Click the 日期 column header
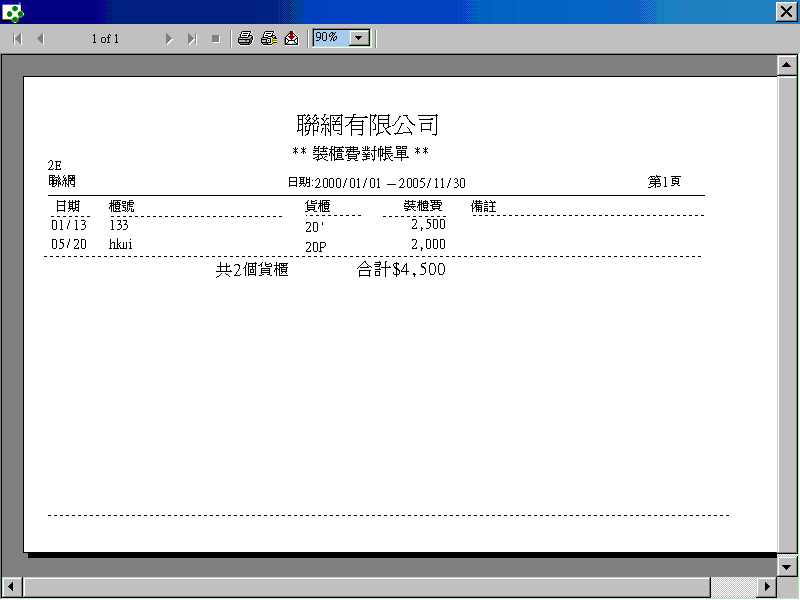This screenshot has width=800, height=600. pos(68,206)
